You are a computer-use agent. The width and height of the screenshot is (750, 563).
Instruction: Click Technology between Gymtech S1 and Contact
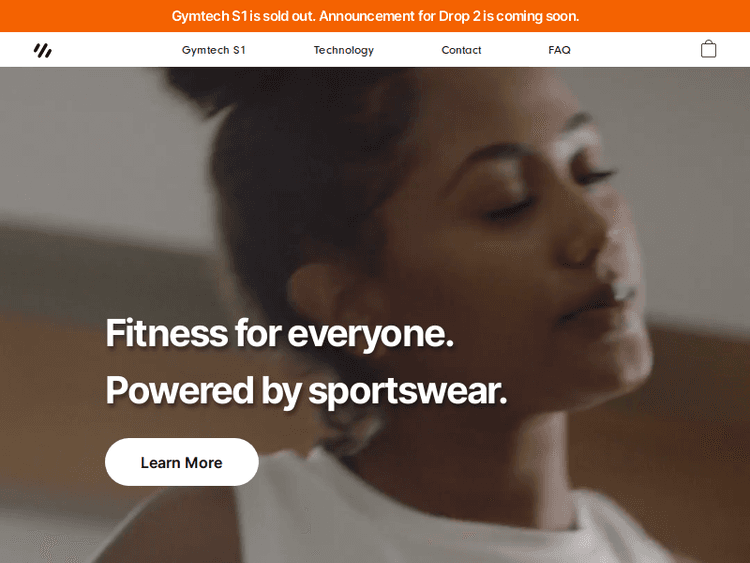(x=343, y=50)
